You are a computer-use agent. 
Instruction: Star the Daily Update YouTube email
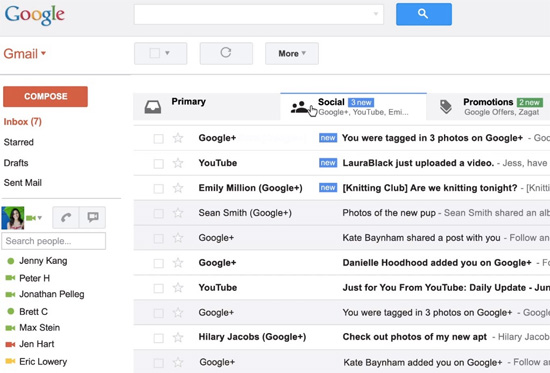click(178, 288)
